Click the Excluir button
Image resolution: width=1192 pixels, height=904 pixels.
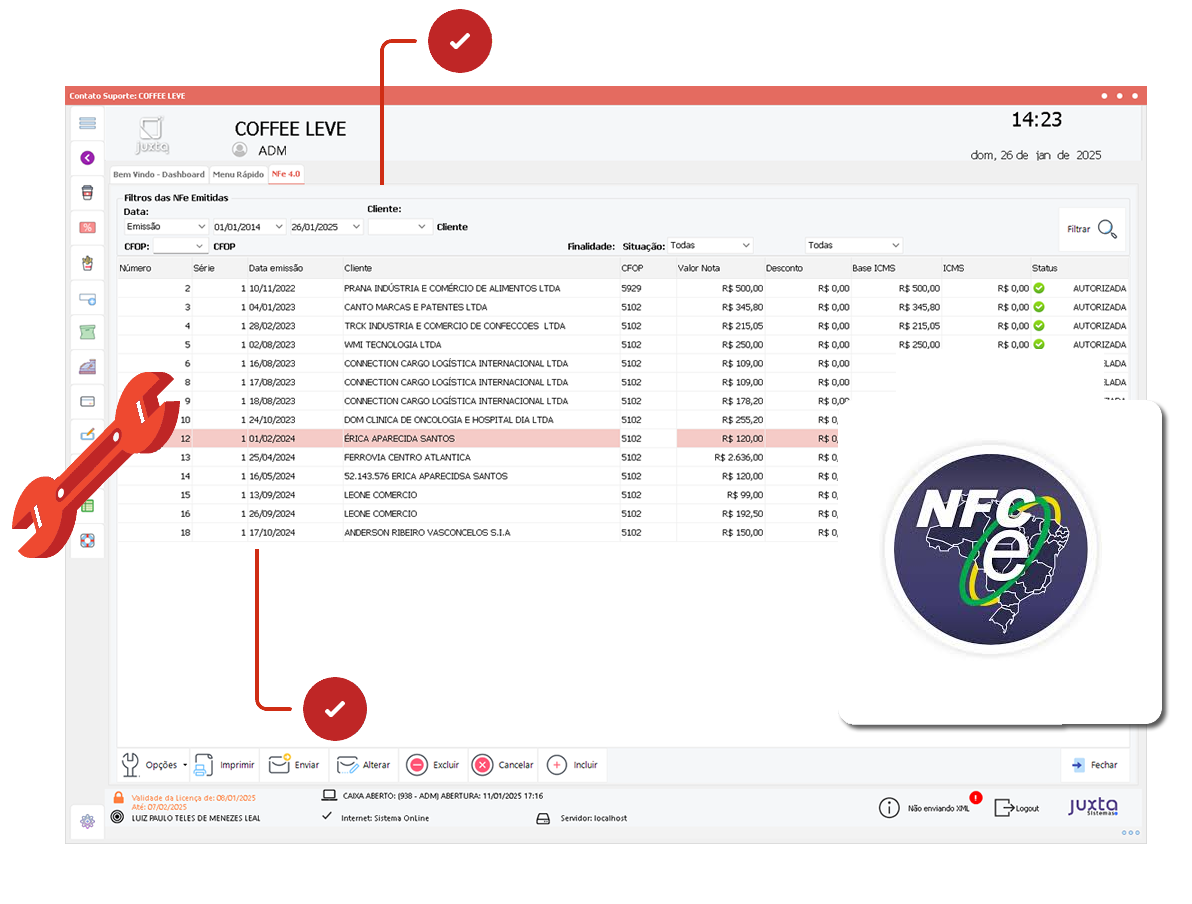tap(433, 765)
